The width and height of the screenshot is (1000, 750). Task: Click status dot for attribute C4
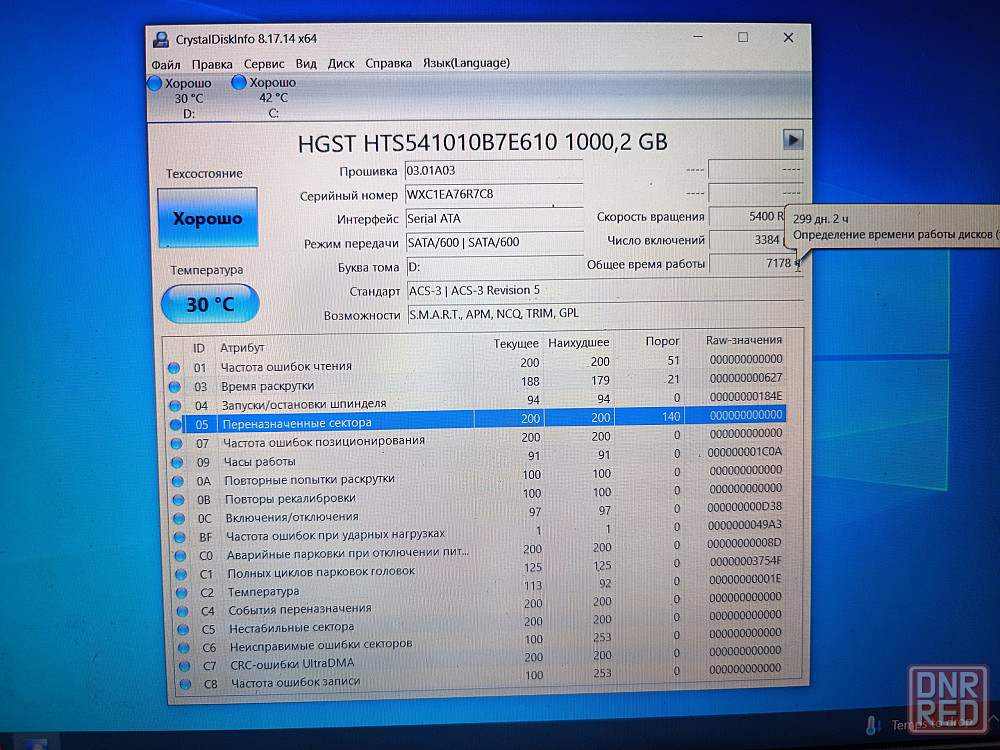click(182, 611)
